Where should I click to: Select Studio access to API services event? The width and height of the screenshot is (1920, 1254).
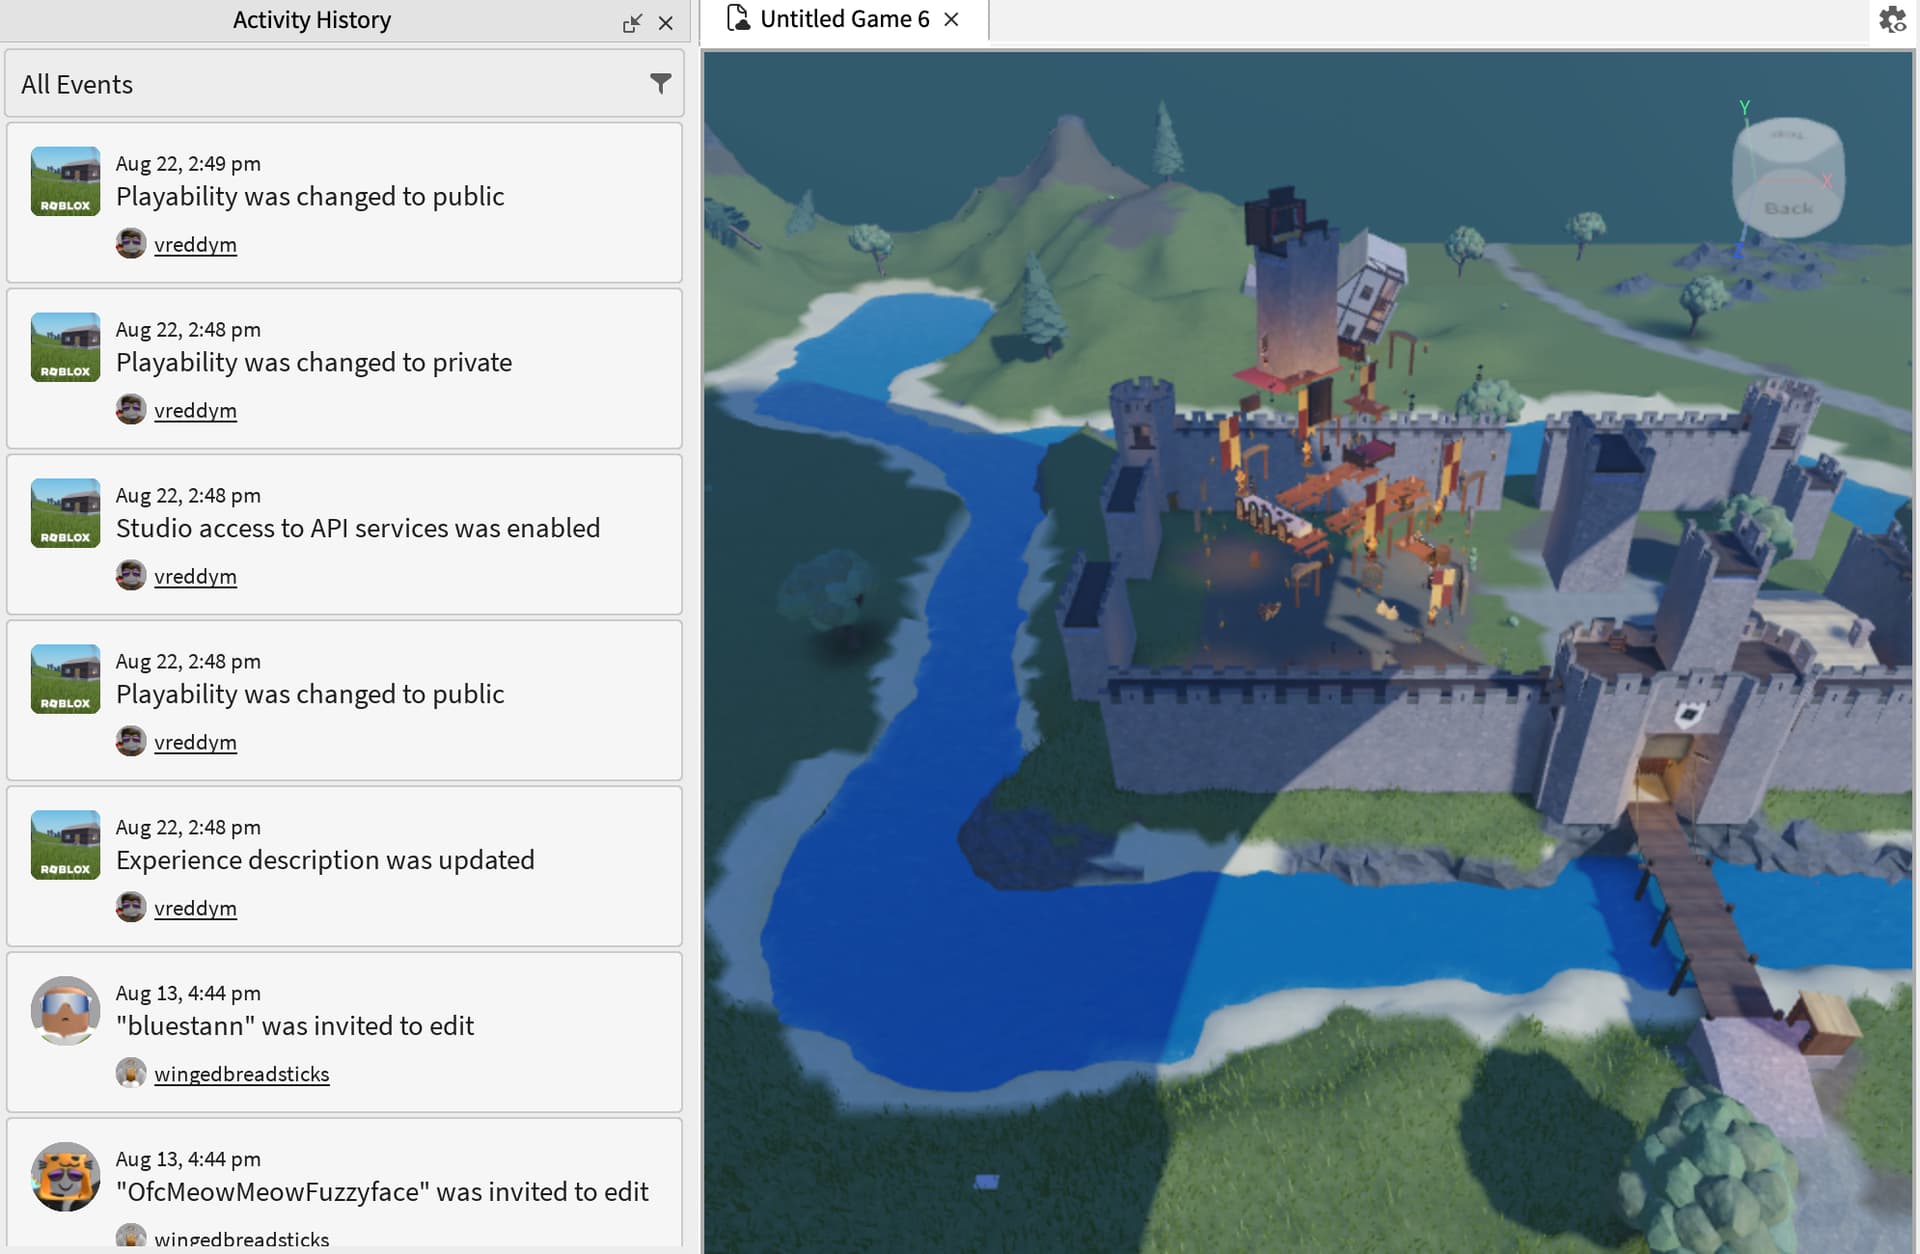358,528
